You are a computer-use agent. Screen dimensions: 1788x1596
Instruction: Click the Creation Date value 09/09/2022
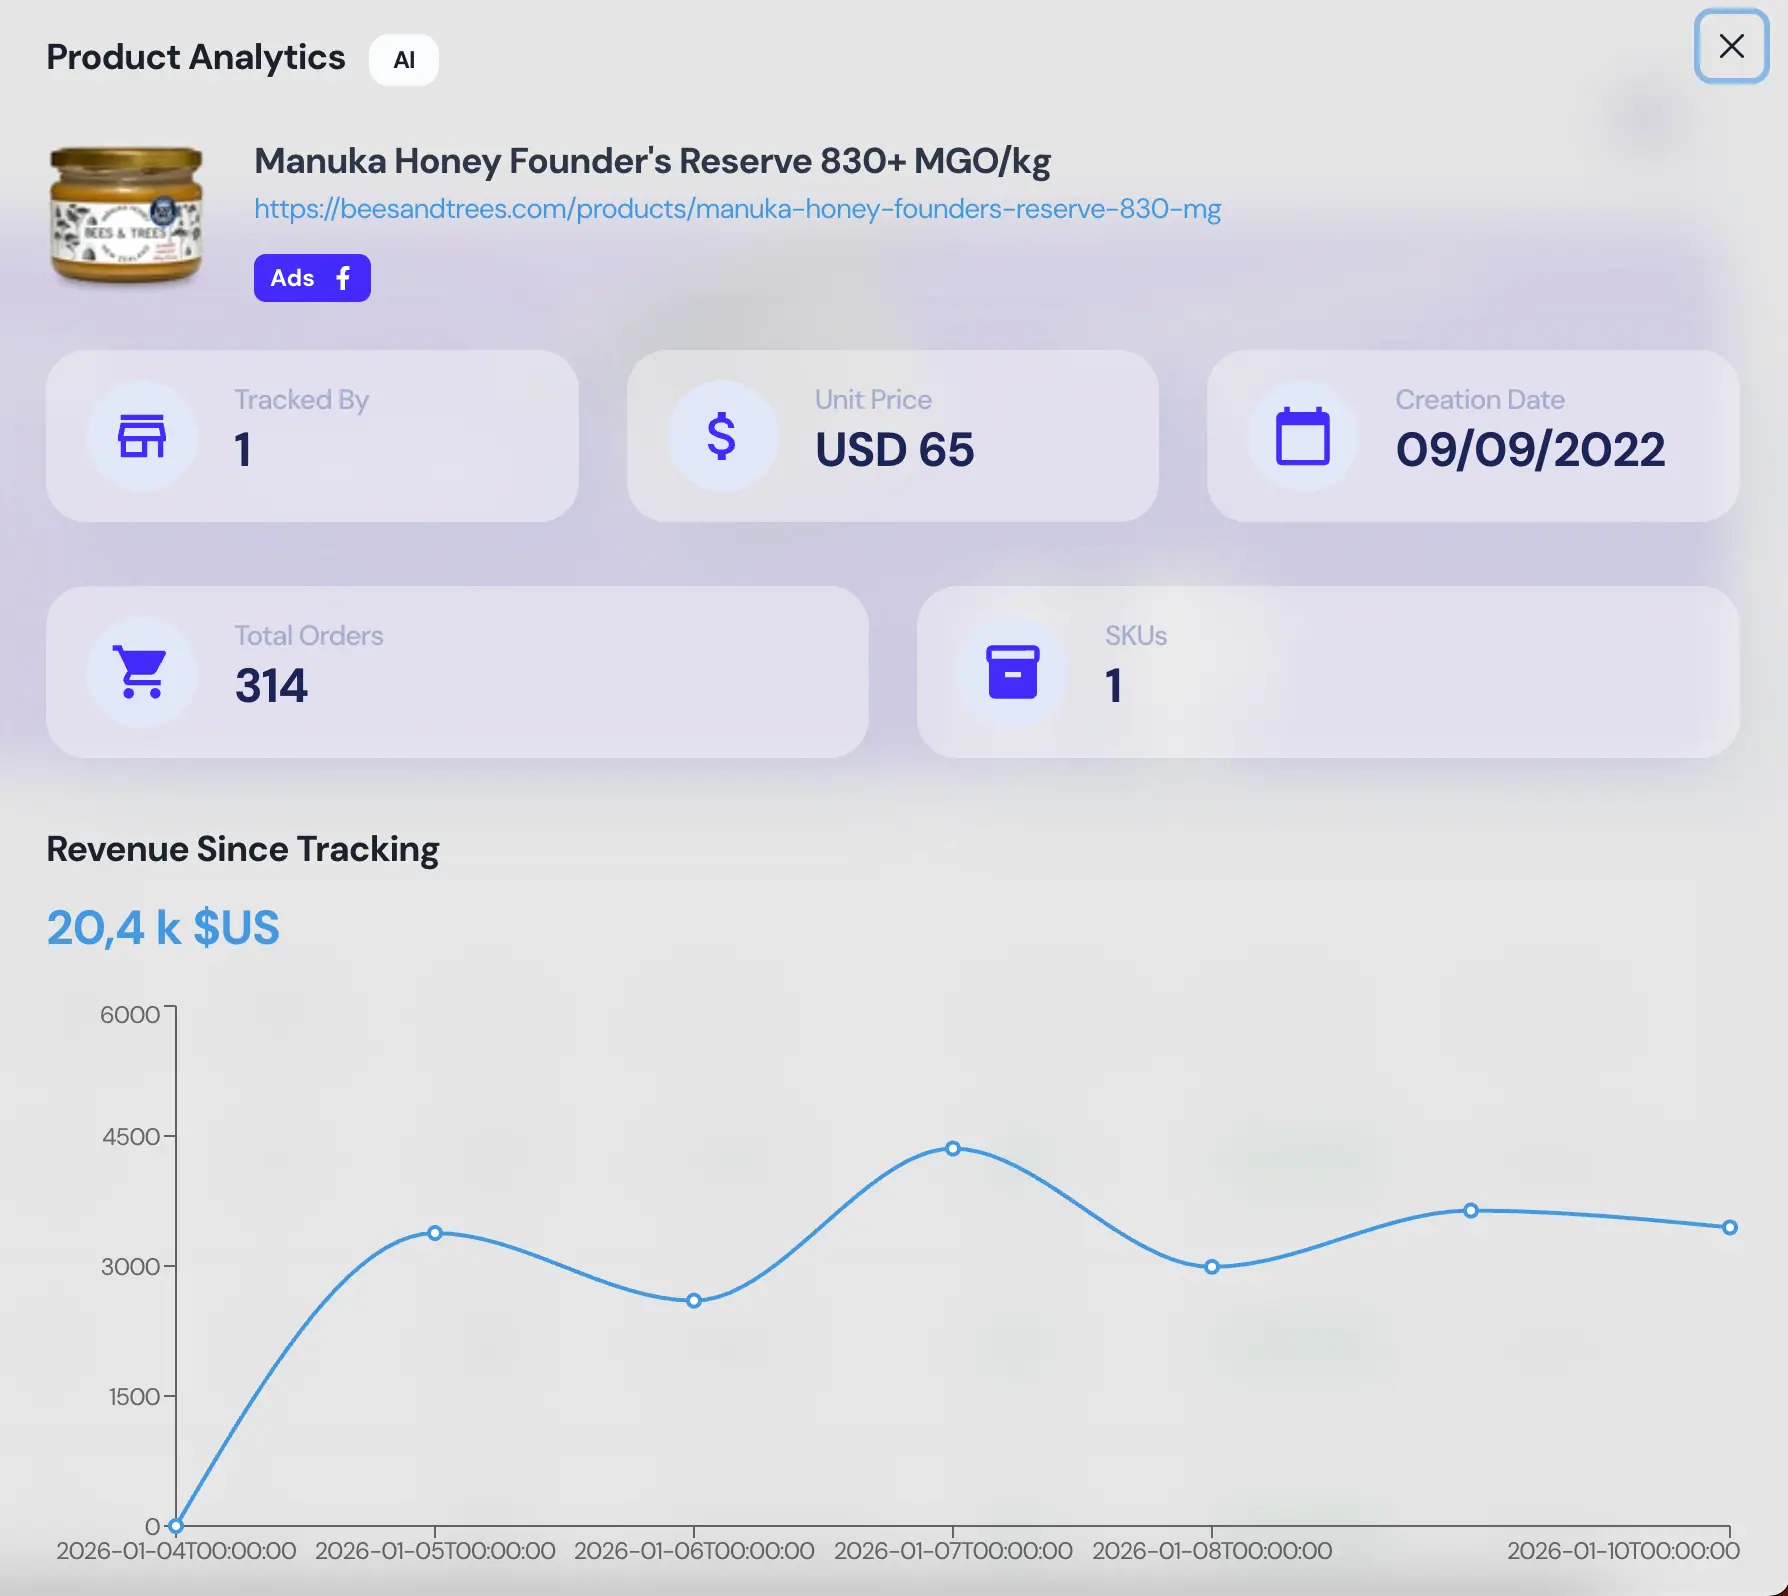[x=1530, y=450]
